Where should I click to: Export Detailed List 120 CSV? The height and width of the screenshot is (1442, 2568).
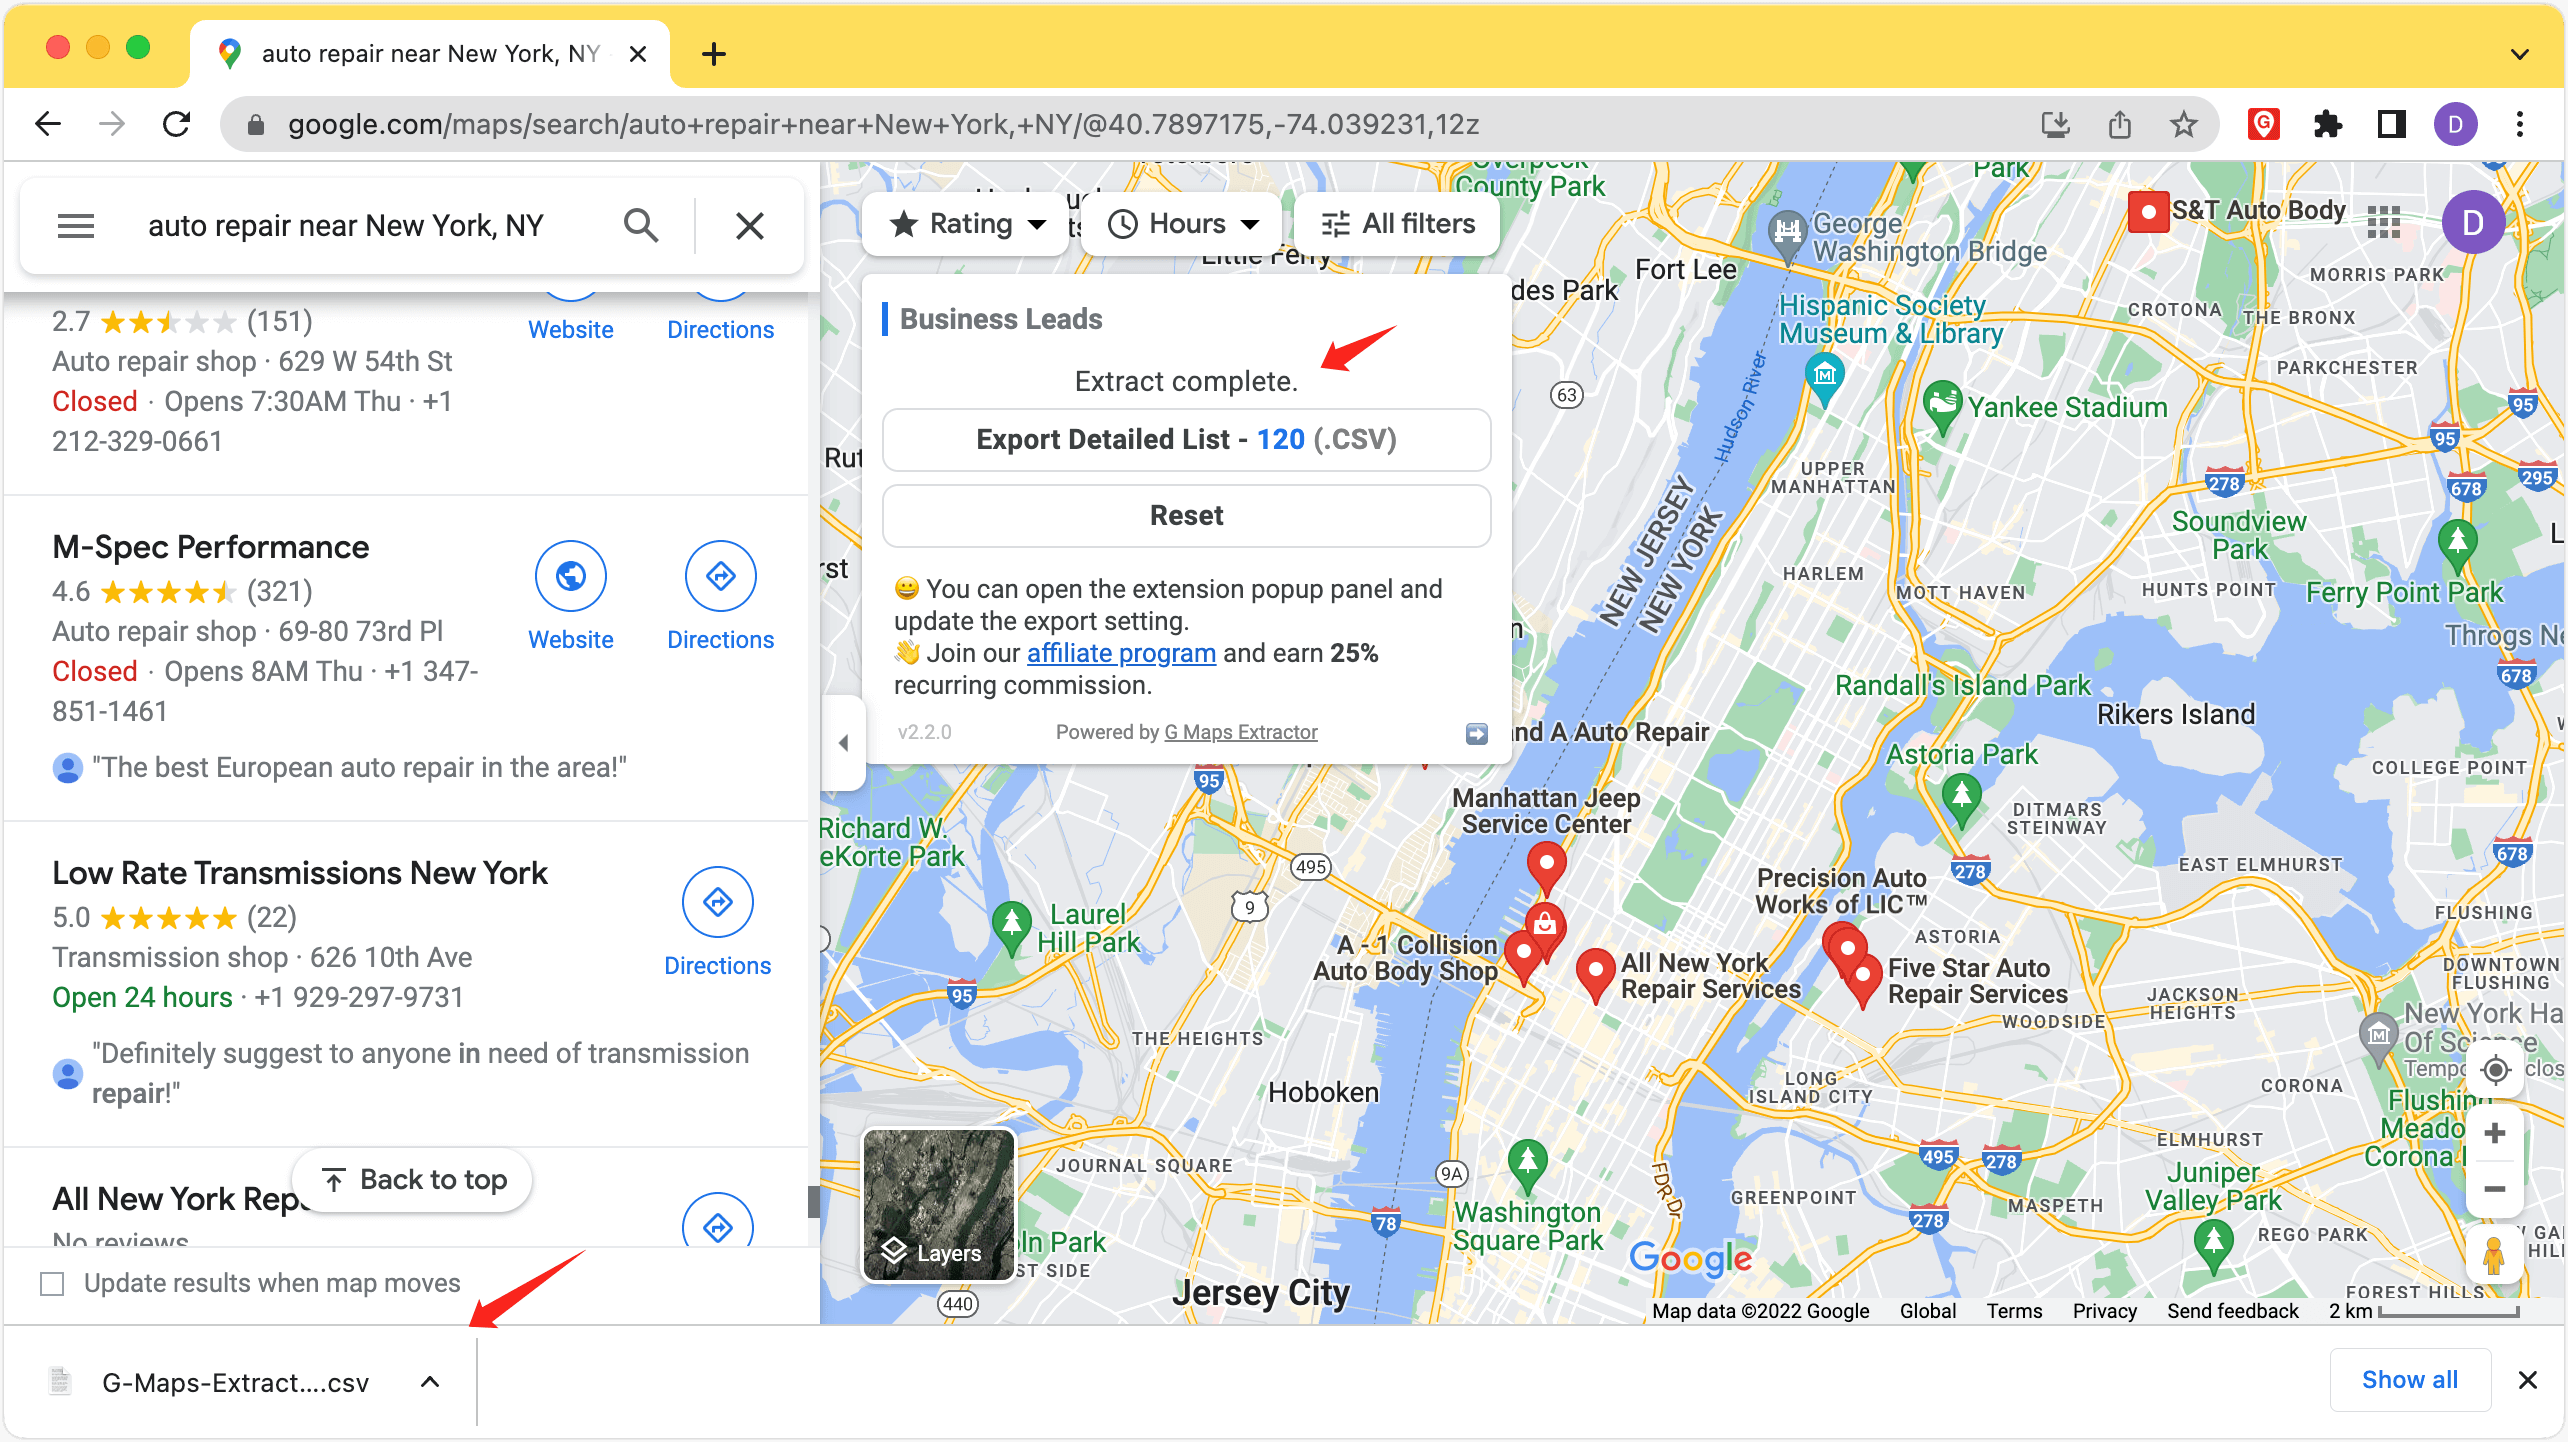pyautogui.click(x=1187, y=439)
